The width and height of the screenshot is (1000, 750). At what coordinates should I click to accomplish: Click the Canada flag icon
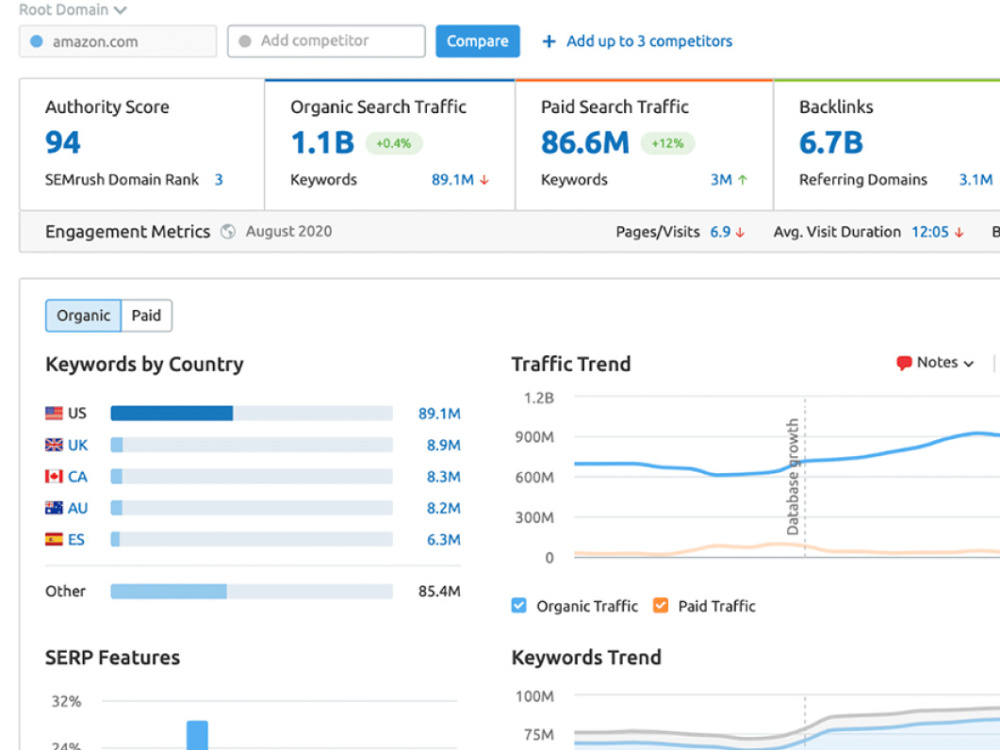pyautogui.click(x=54, y=476)
